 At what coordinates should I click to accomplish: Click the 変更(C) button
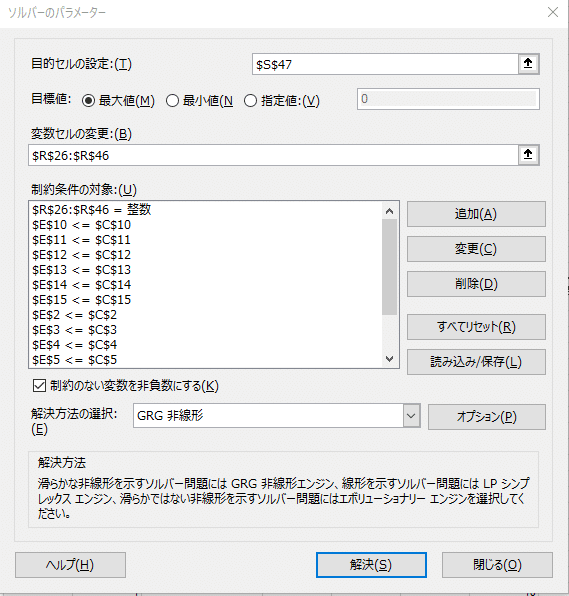[476, 249]
